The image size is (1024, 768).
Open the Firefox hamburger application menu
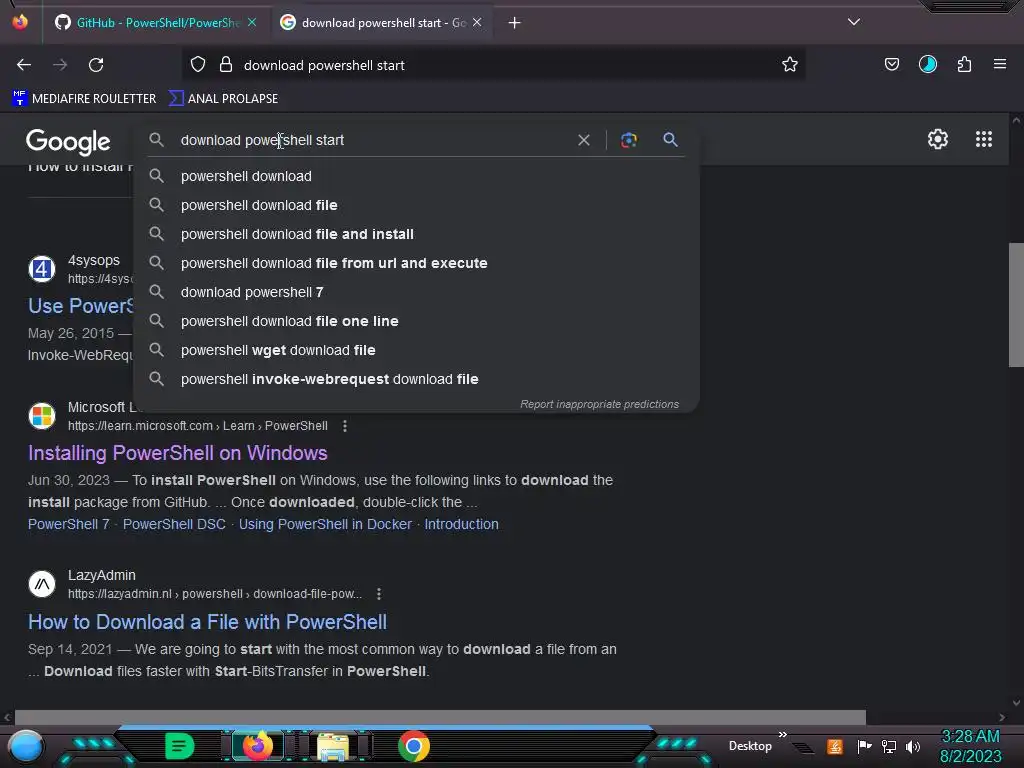1000,64
